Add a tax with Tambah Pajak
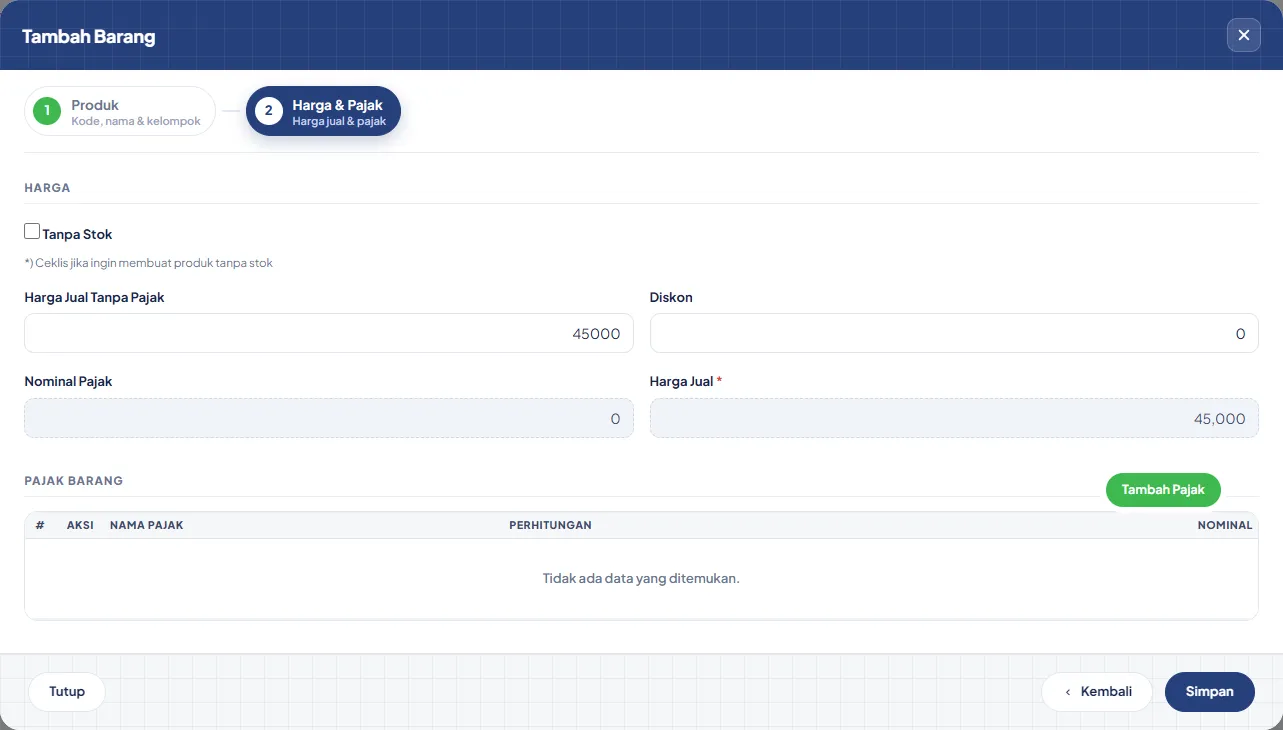 click(x=1163, y=490)
